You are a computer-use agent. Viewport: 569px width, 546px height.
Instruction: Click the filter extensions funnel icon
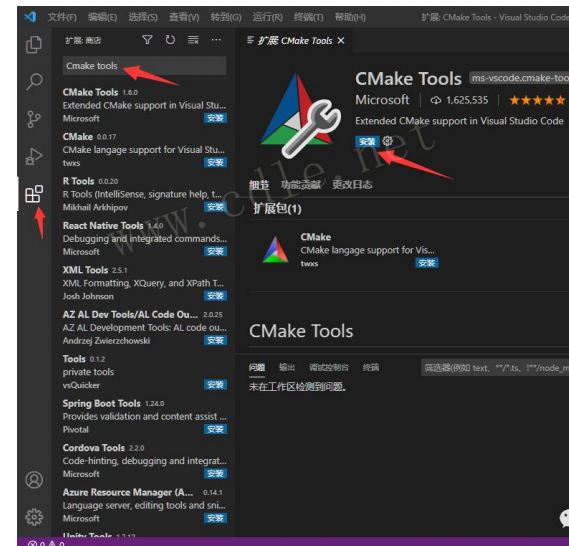pyautogui.click(x=147, y=40)
